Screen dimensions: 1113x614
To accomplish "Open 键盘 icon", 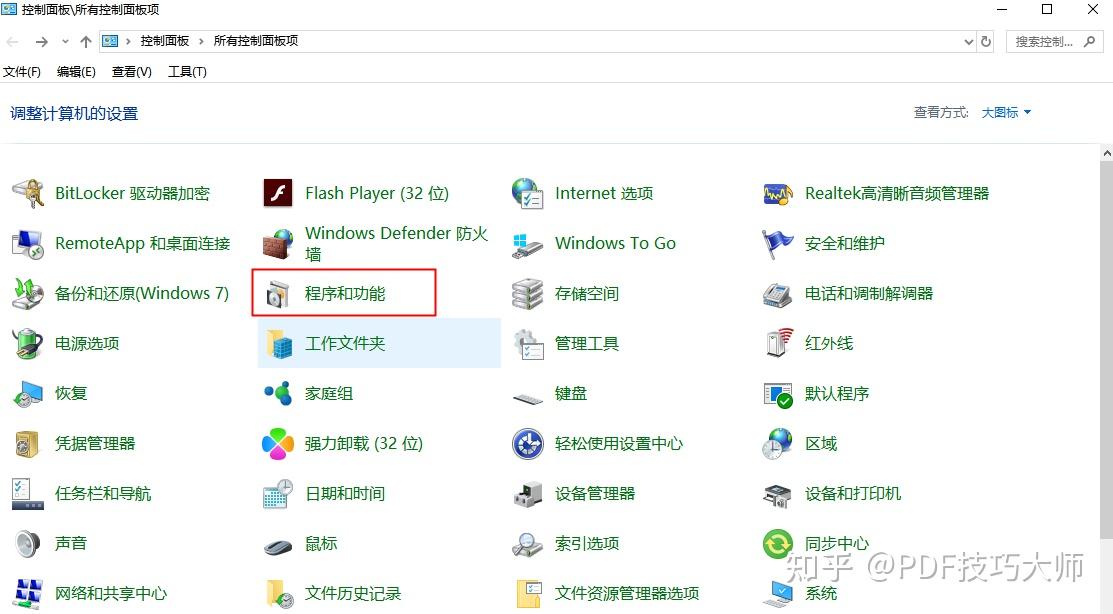I will (527, 398).
